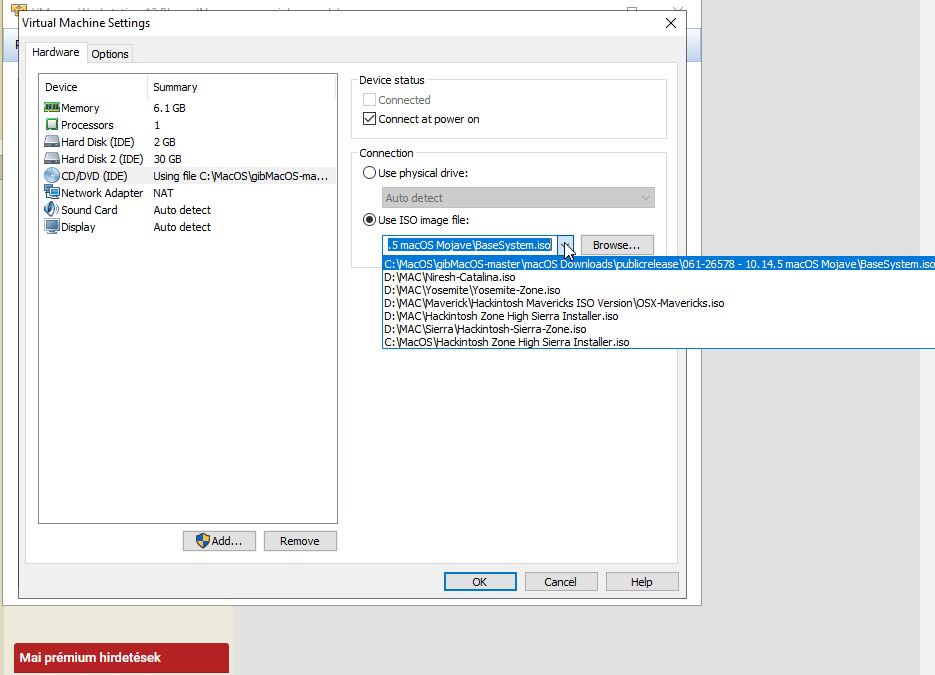The height and width of the screenshot is (675, 935).
Task: Confirm settings with OK button
Action: click(480, 582)
